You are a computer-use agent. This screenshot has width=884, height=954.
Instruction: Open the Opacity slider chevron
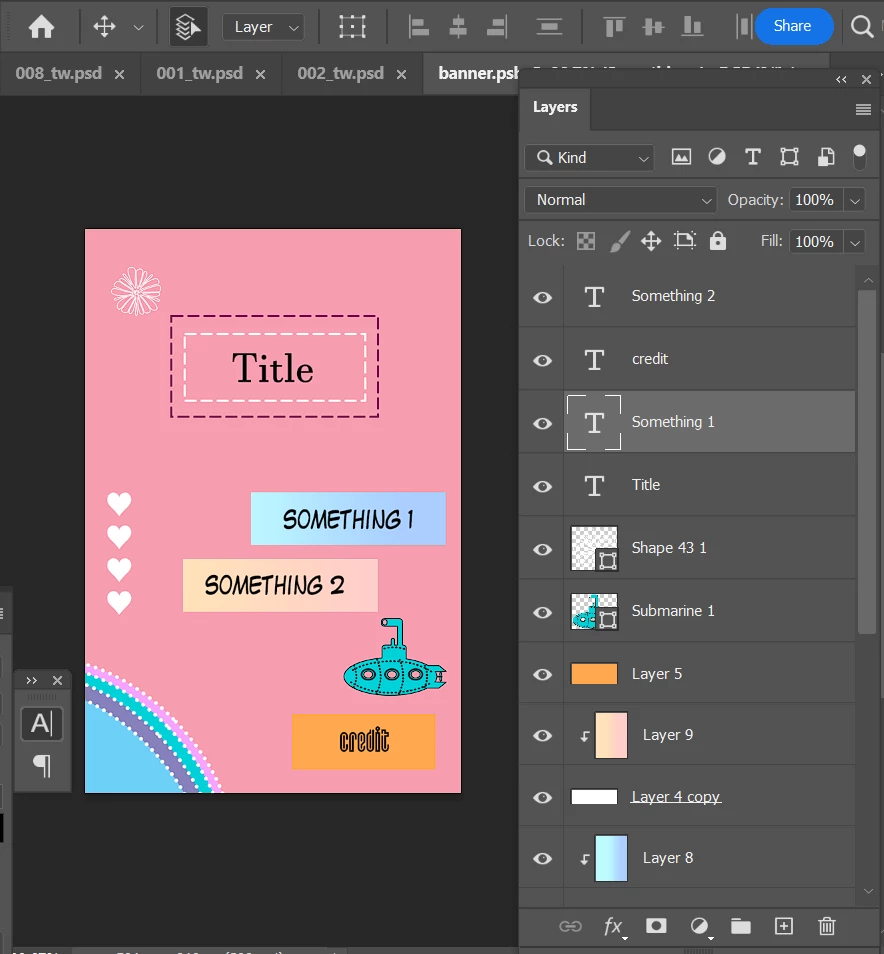855,200
